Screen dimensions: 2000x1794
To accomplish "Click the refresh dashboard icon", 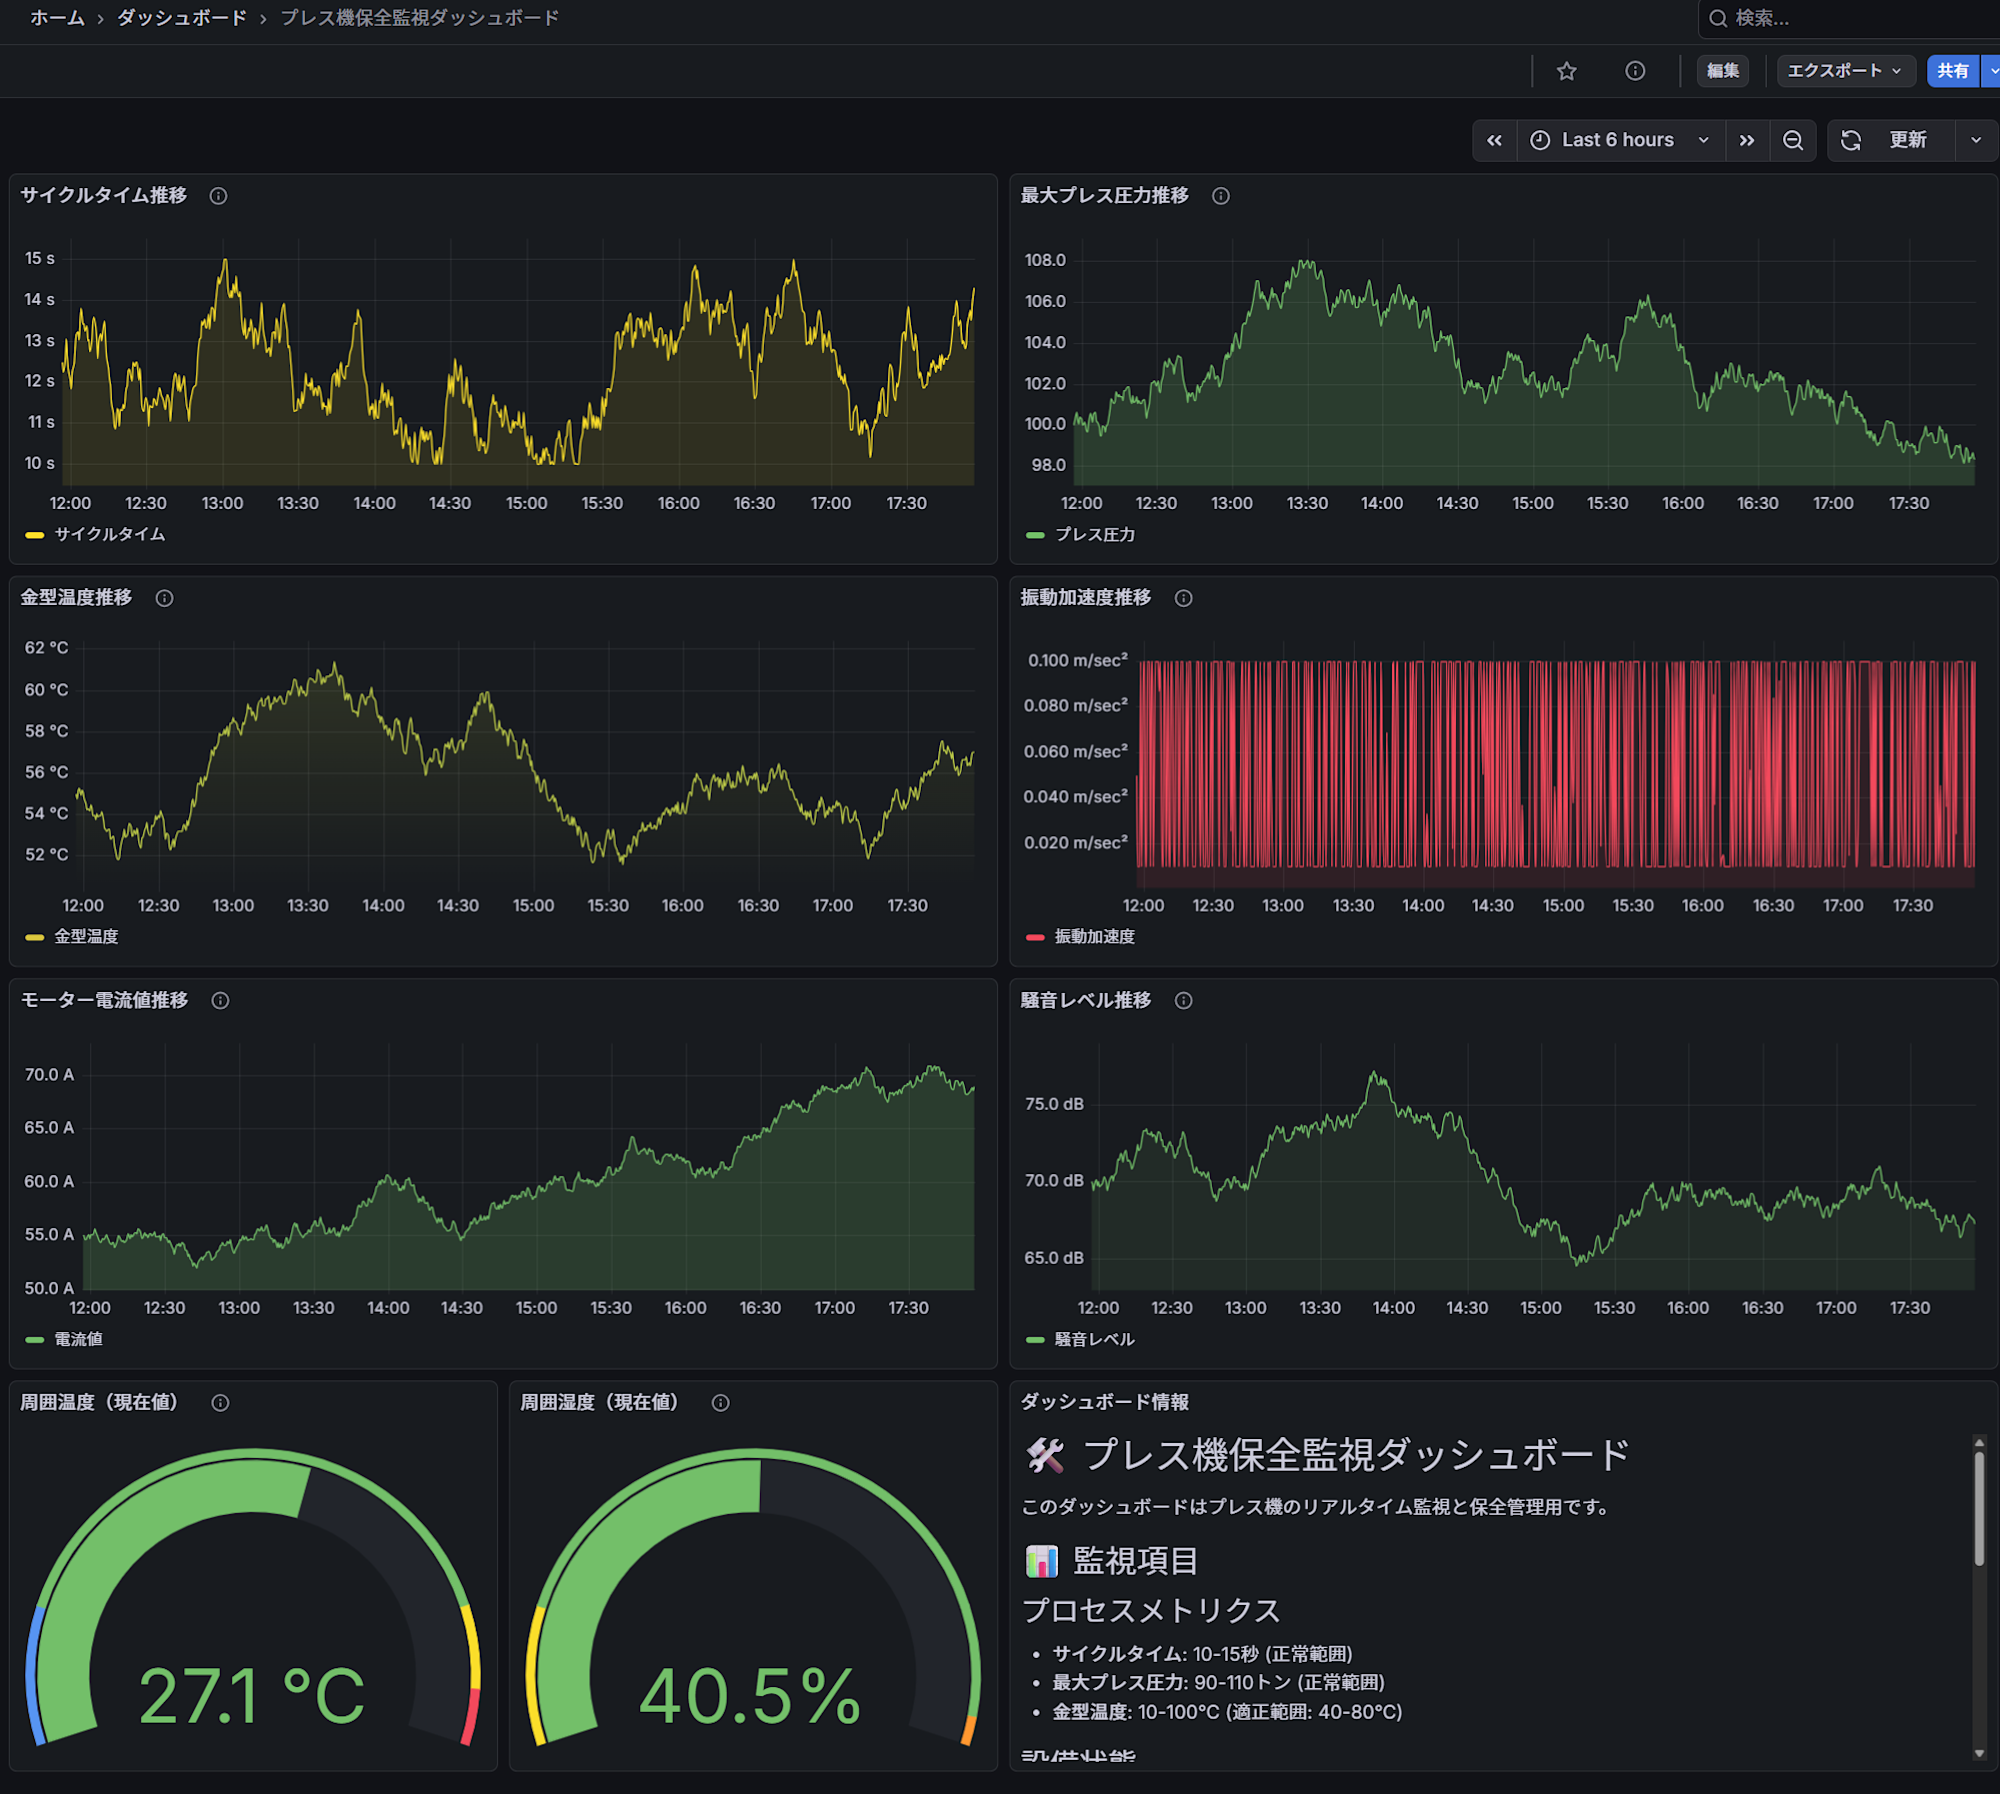I will 1851,140.
